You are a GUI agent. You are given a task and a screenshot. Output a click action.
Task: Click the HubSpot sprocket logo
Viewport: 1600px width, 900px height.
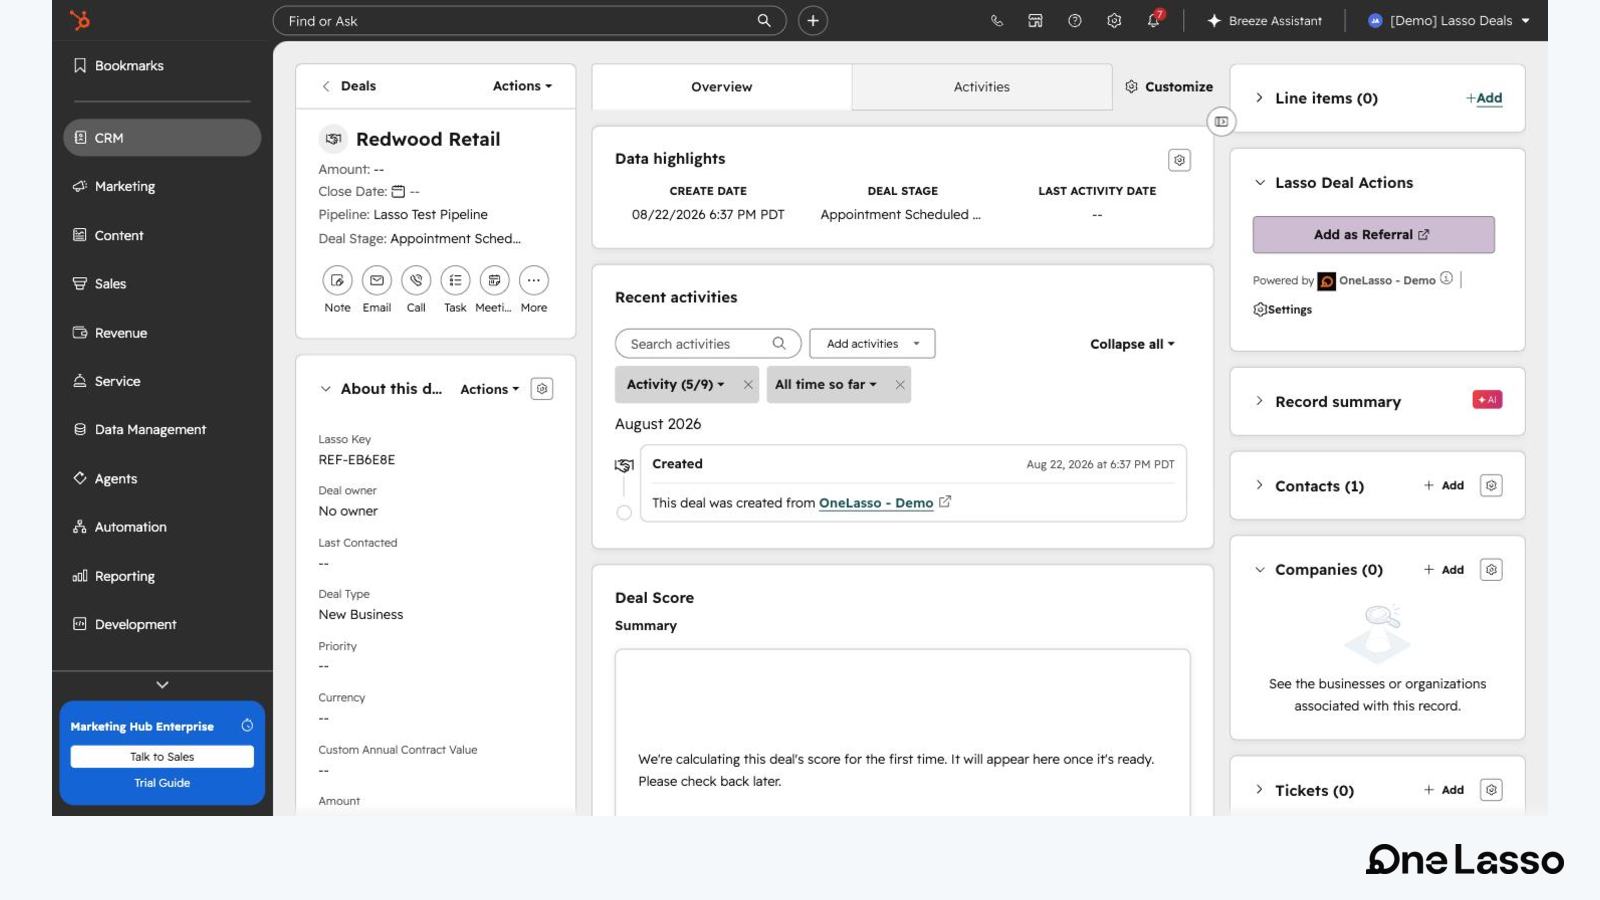click(x=80, y=20)
